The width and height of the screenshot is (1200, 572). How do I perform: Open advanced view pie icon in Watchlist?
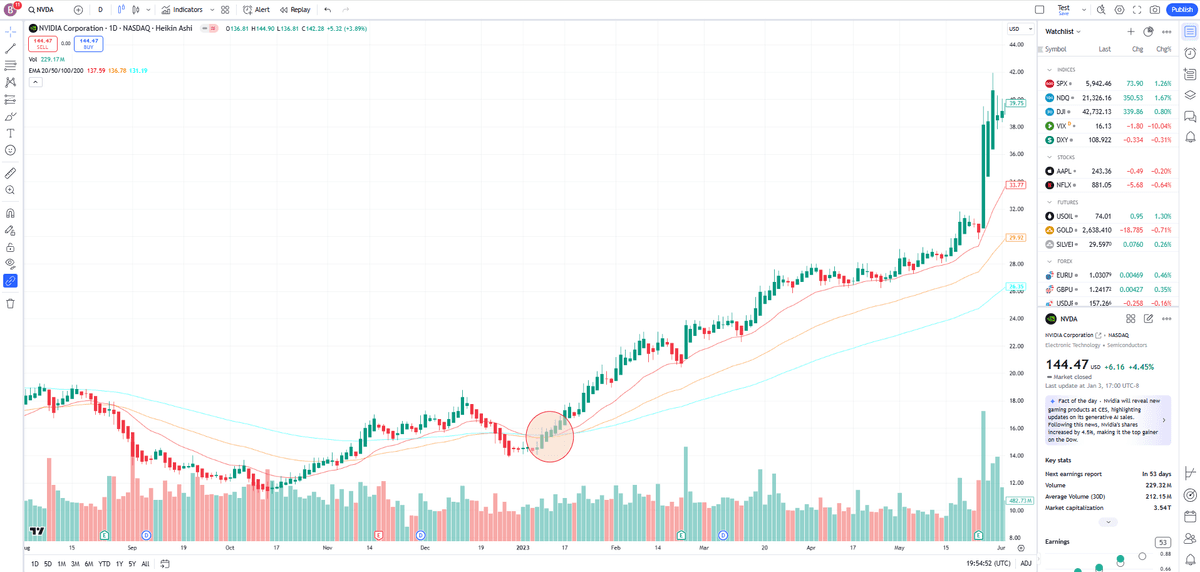coord(1148,32)
